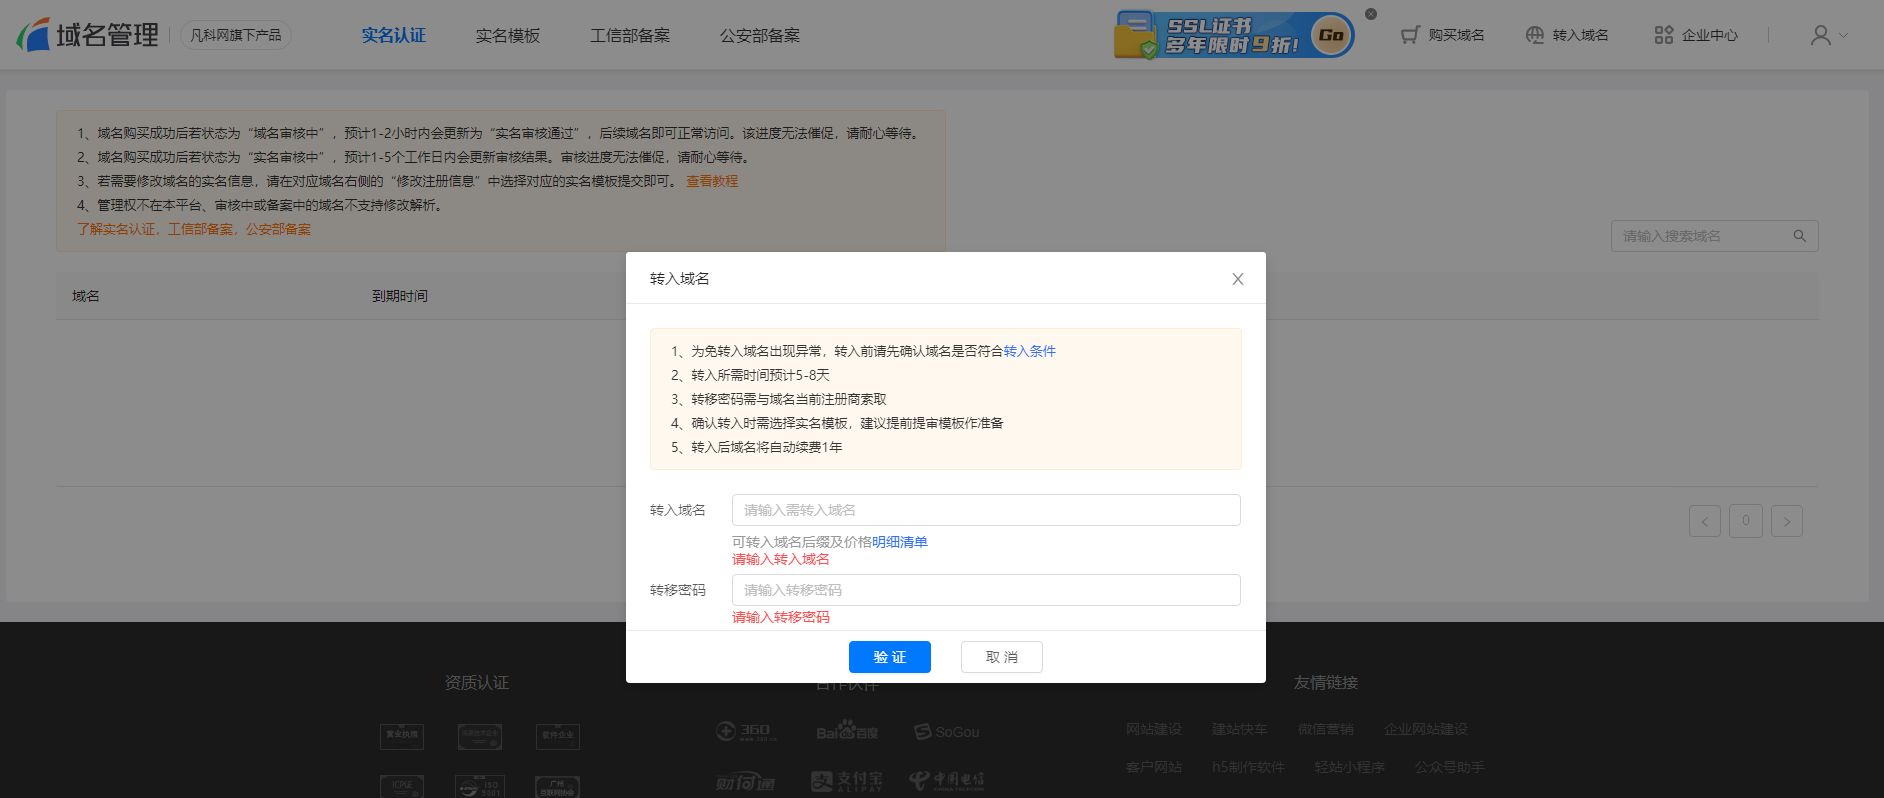Viewport: 1884px width, 798px height.
Task: Open the 转入条件 link
Action: (x=1030, y=351)
